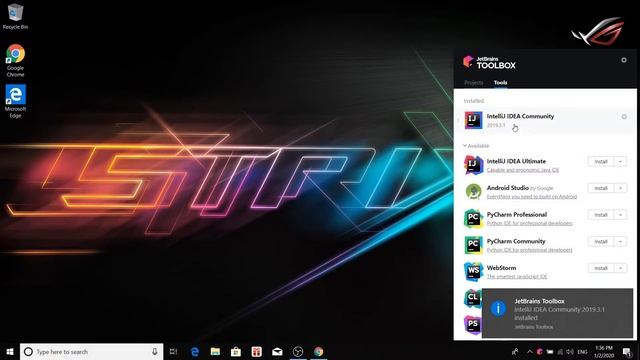This screenshot has width=640, height=360.
Task: Launch IntelliJ IDEA Community icon
Action: pyautogui.click(x=473, y=120)
